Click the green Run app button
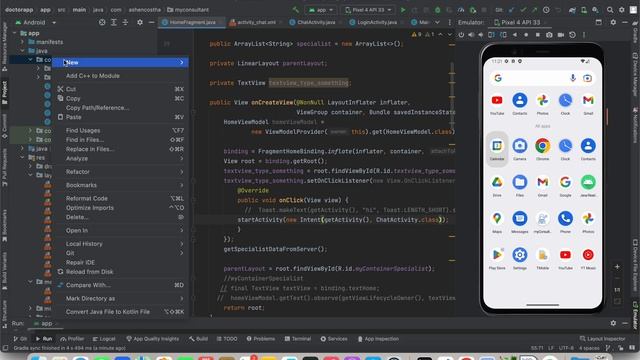This screenshot has height=360, width=640. tap(403, 10)
